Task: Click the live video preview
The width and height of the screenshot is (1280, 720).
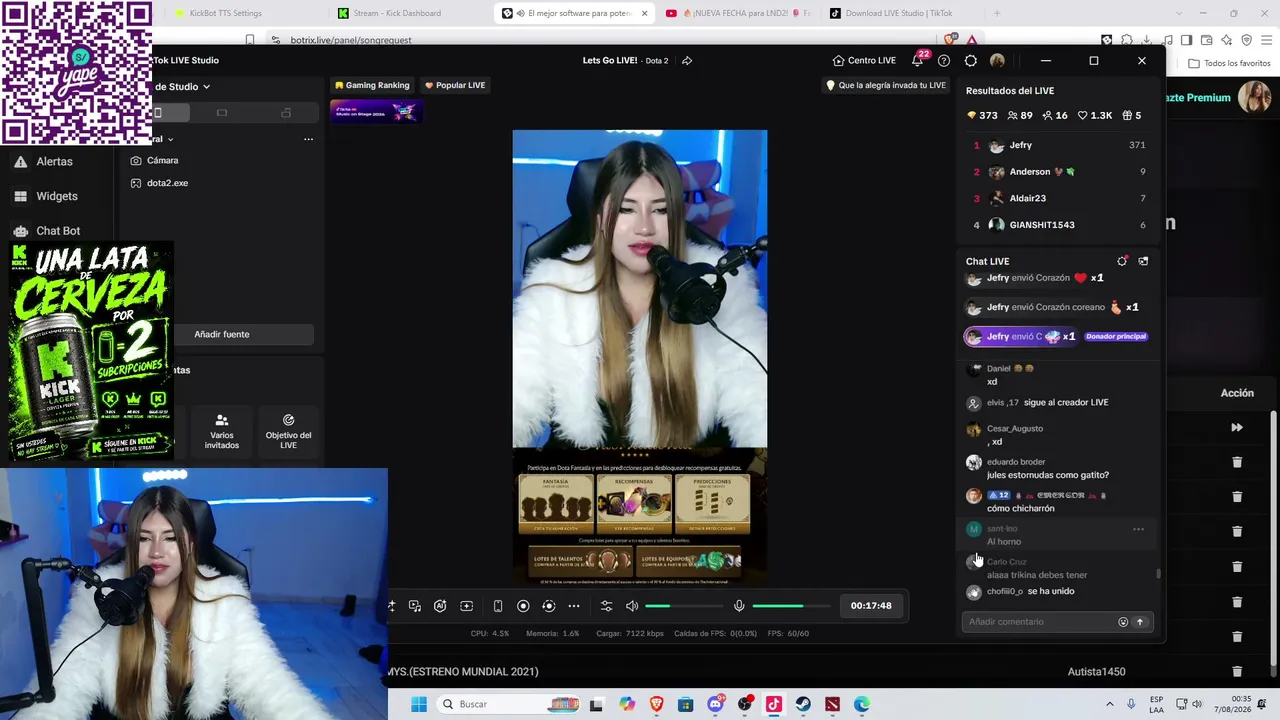Action: tap(640, 358)
